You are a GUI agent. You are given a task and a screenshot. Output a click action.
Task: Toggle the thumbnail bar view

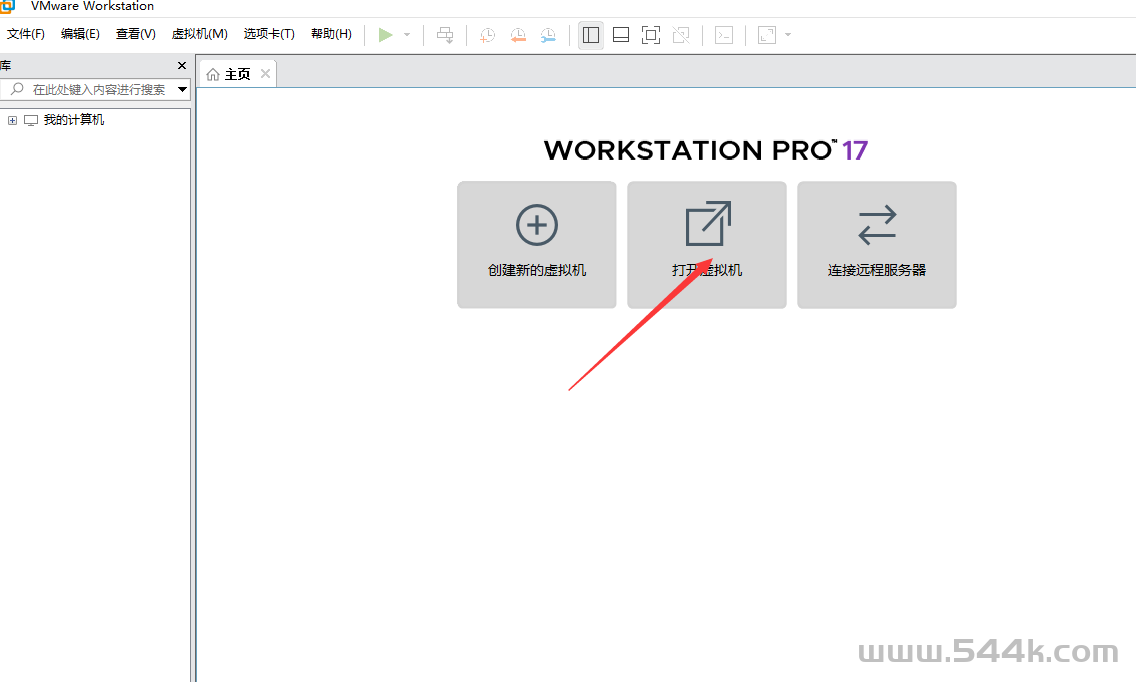pos(621,35)
